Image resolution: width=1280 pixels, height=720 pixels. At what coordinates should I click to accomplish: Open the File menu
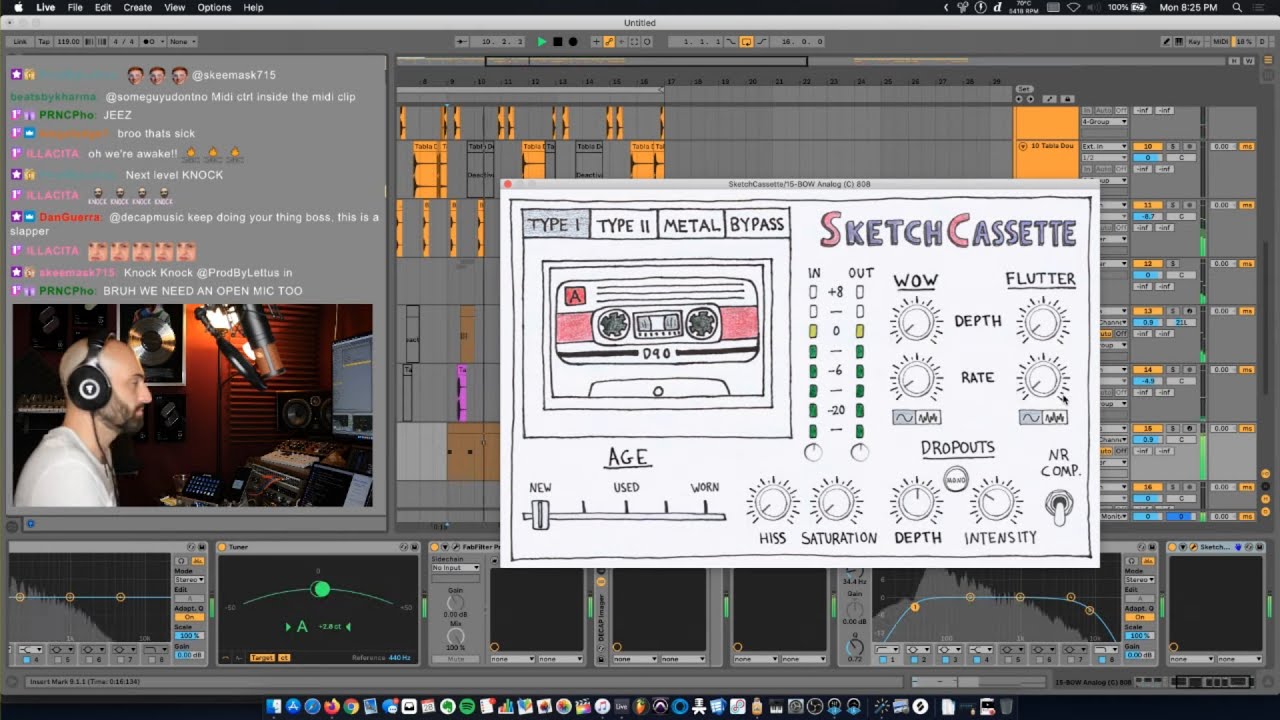pyautogui.click(x=75, y=7)
